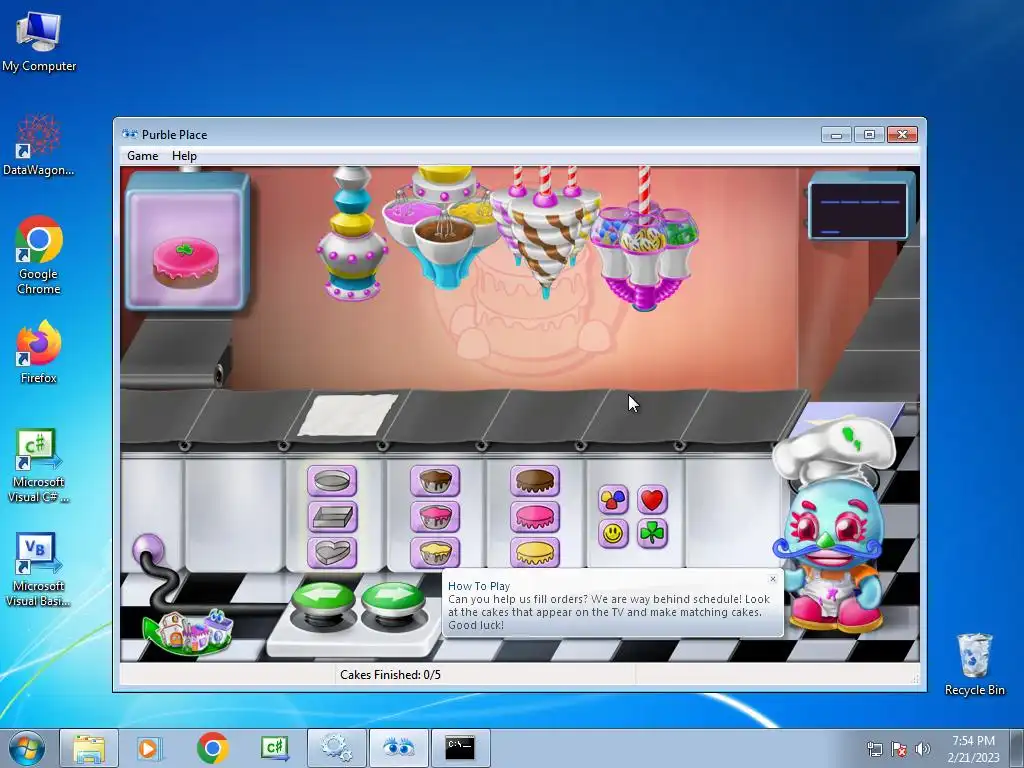This screenshot has height=768, width=1024.
Task: Open the Recycle Bin
Action: click(x=974, y=665)
